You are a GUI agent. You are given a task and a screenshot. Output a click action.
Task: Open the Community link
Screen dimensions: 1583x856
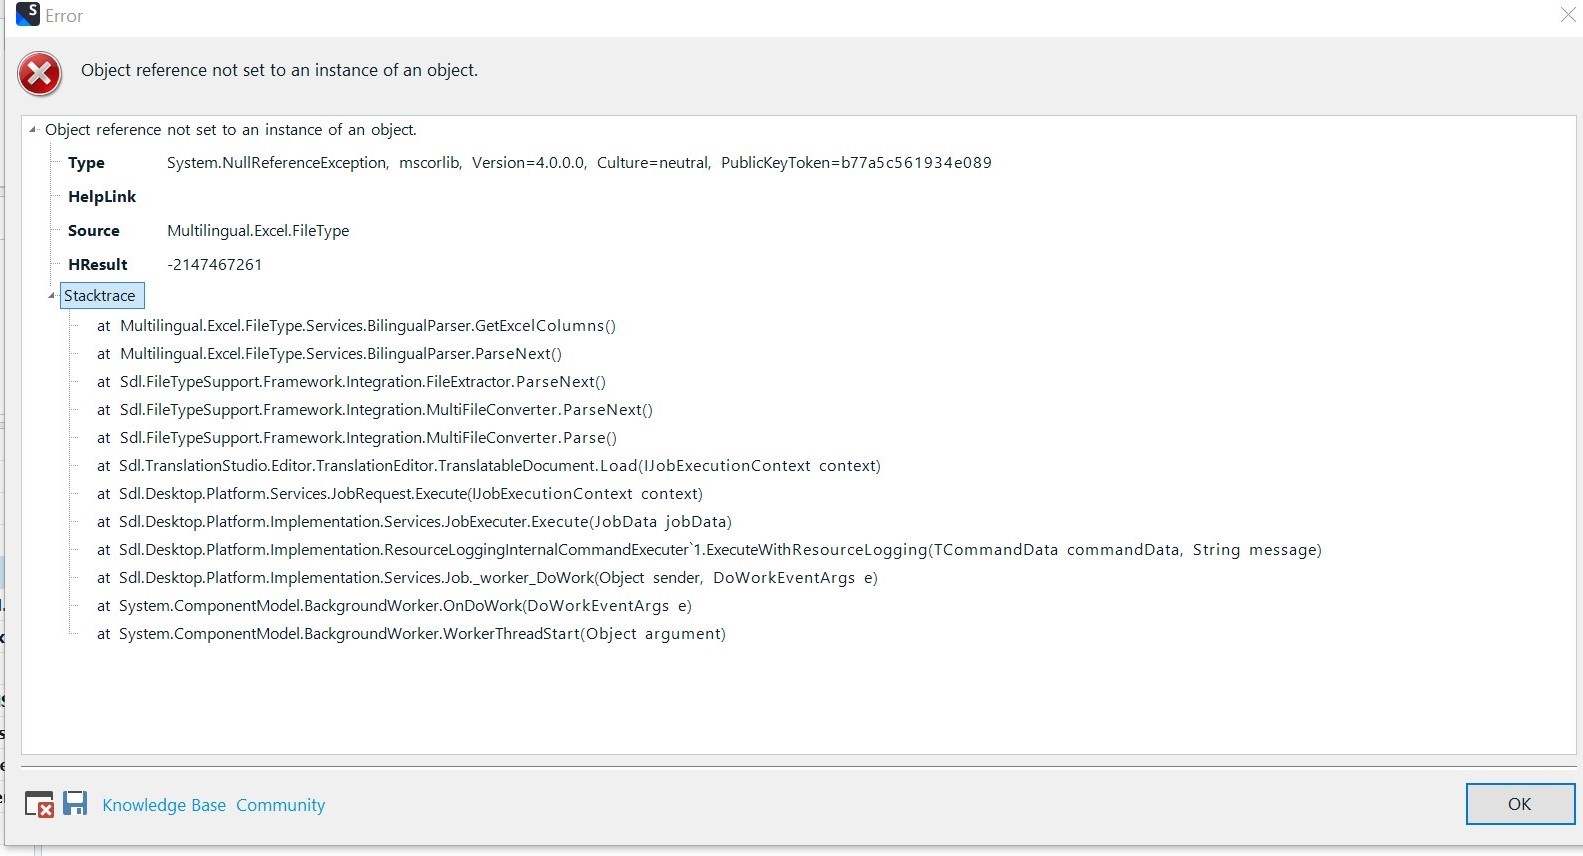[280, 805]
